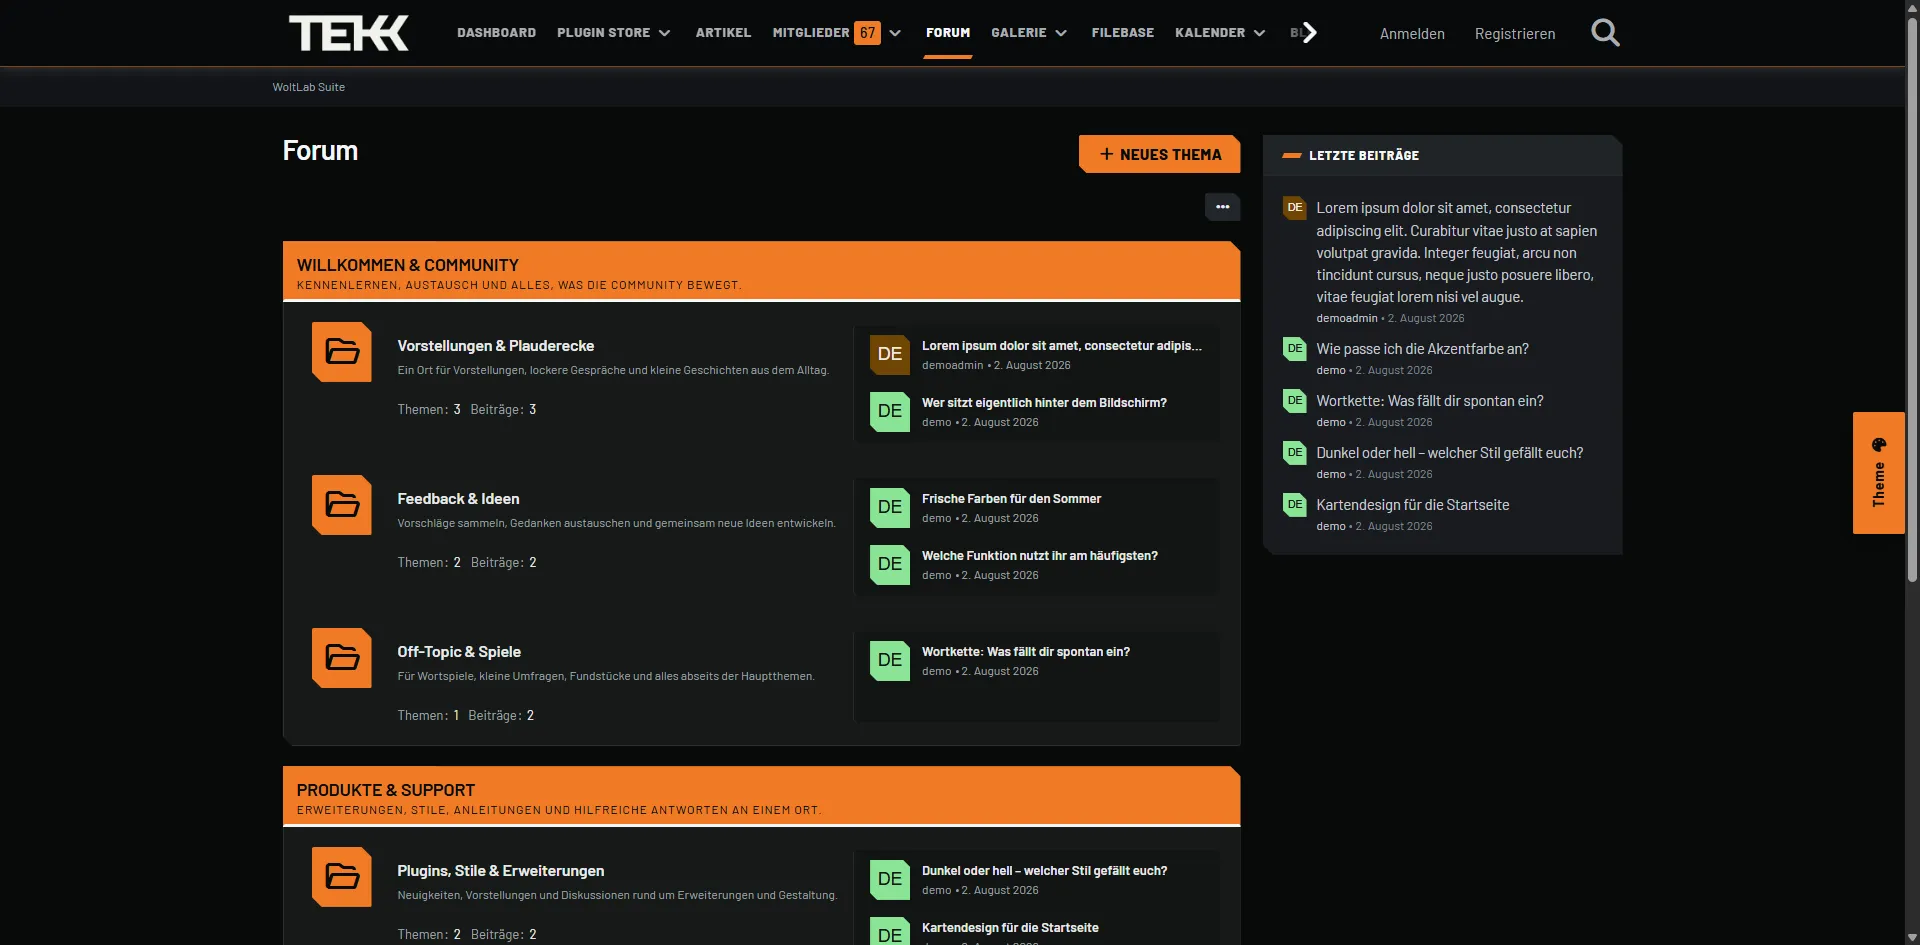The image size is (1920, 945).
Task: Open the WoltLab Suite breadcrumb link
Action: point(309,87)
